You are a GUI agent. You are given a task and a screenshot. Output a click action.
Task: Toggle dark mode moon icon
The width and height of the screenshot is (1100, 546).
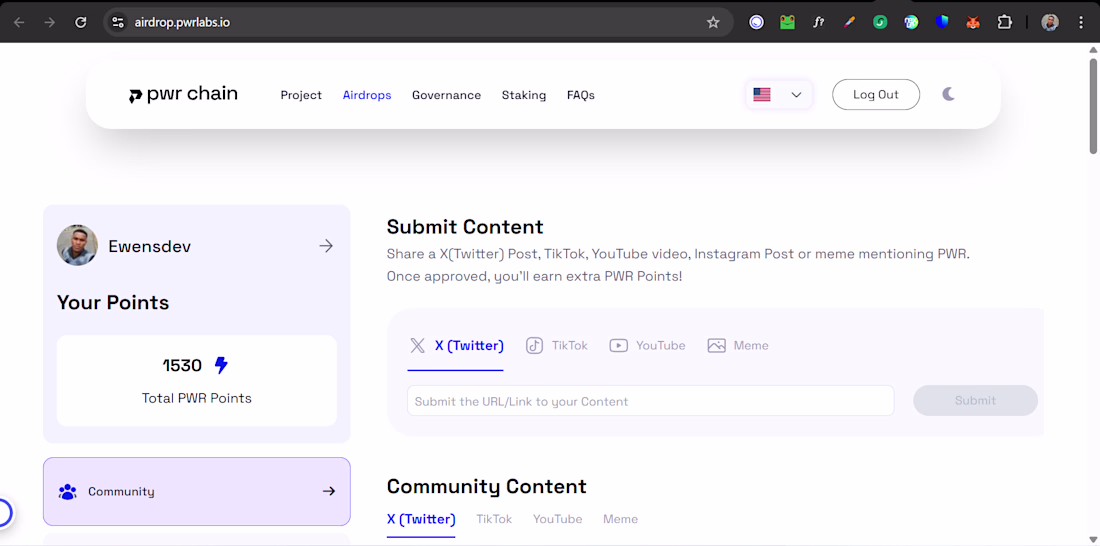click(948, 94)
